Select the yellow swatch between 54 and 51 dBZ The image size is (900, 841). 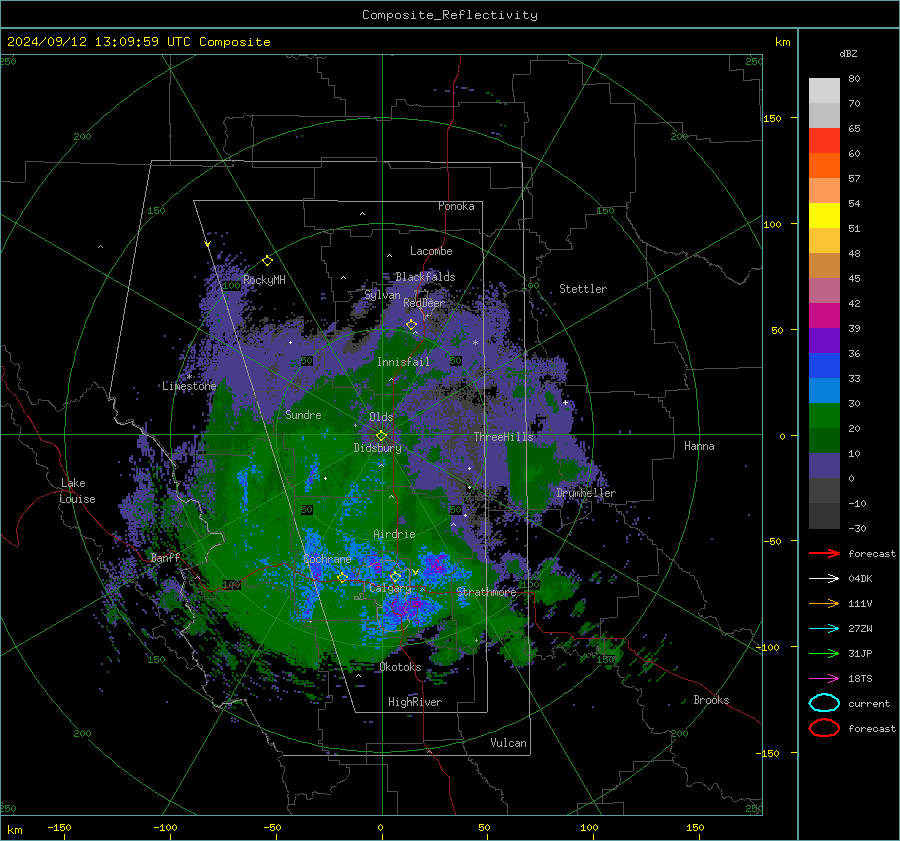tap(824, 216)
